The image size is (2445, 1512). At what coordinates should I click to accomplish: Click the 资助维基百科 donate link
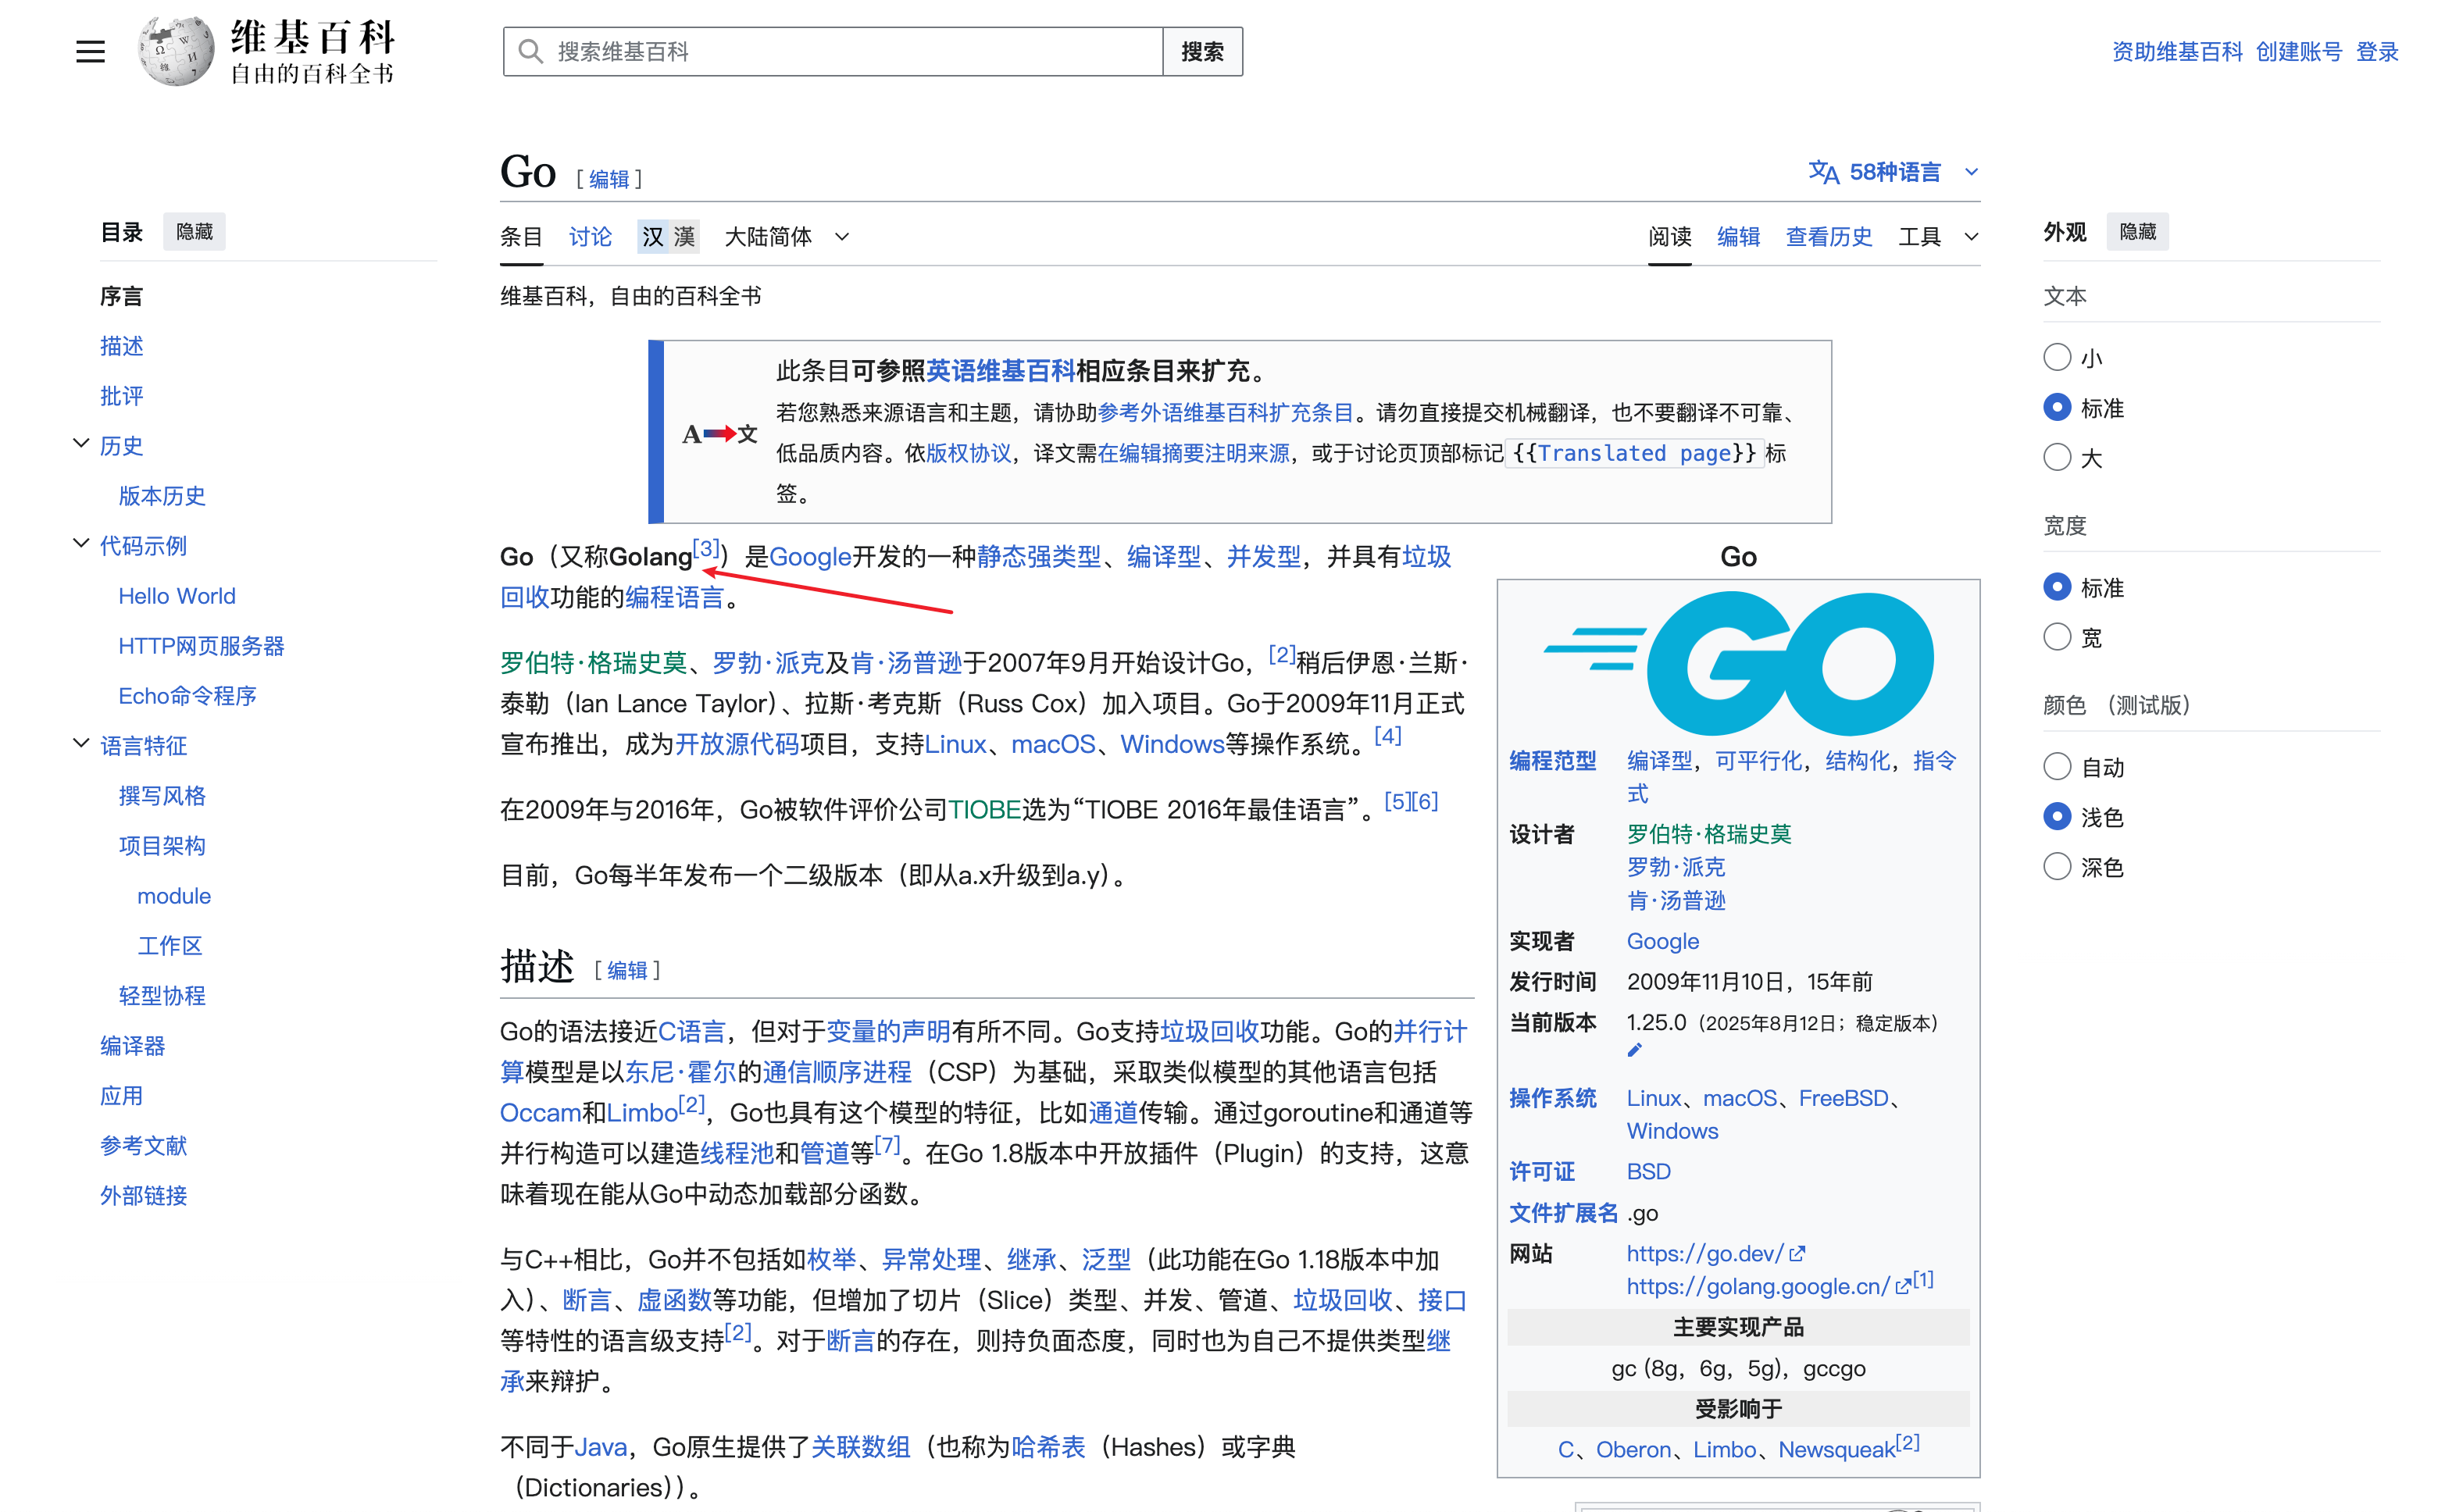(2177, 52)
